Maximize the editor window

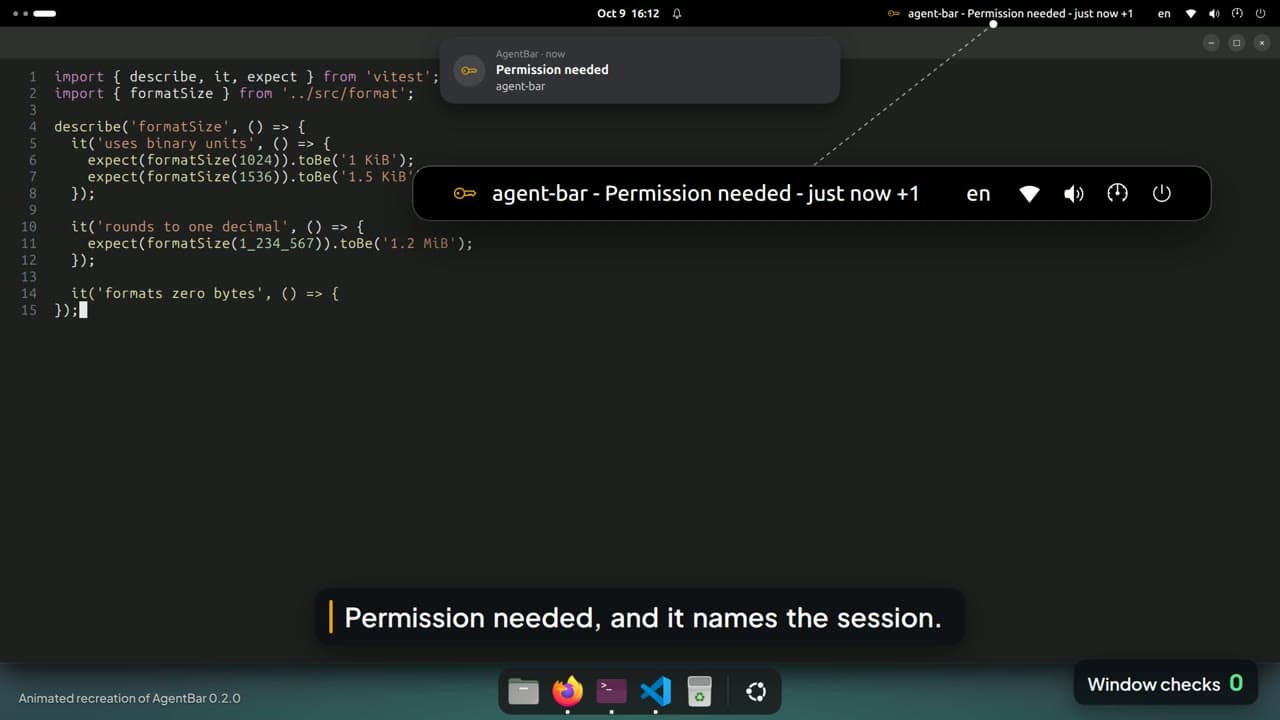click(x=1236, y=43)
